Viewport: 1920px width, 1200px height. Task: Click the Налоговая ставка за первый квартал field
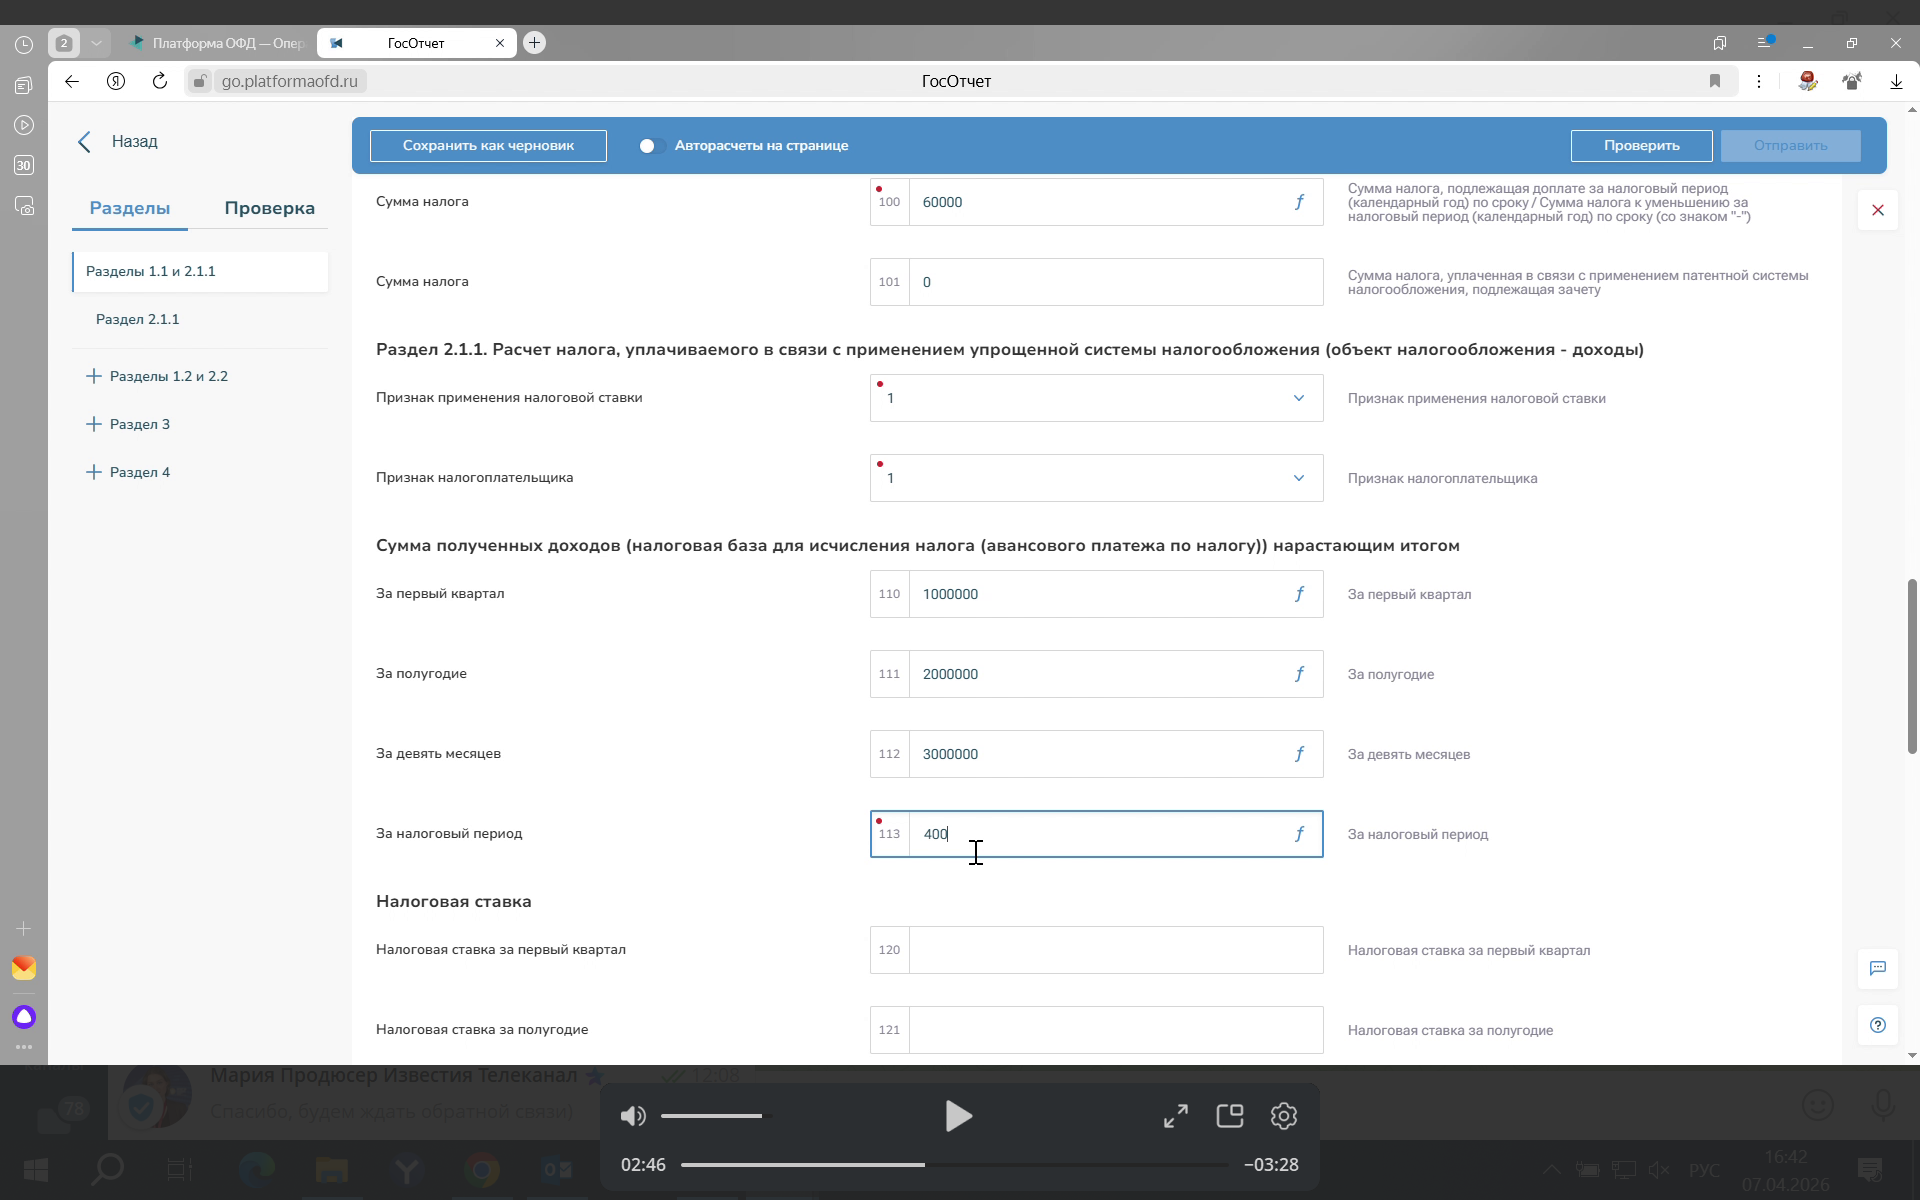(1115, 950)
